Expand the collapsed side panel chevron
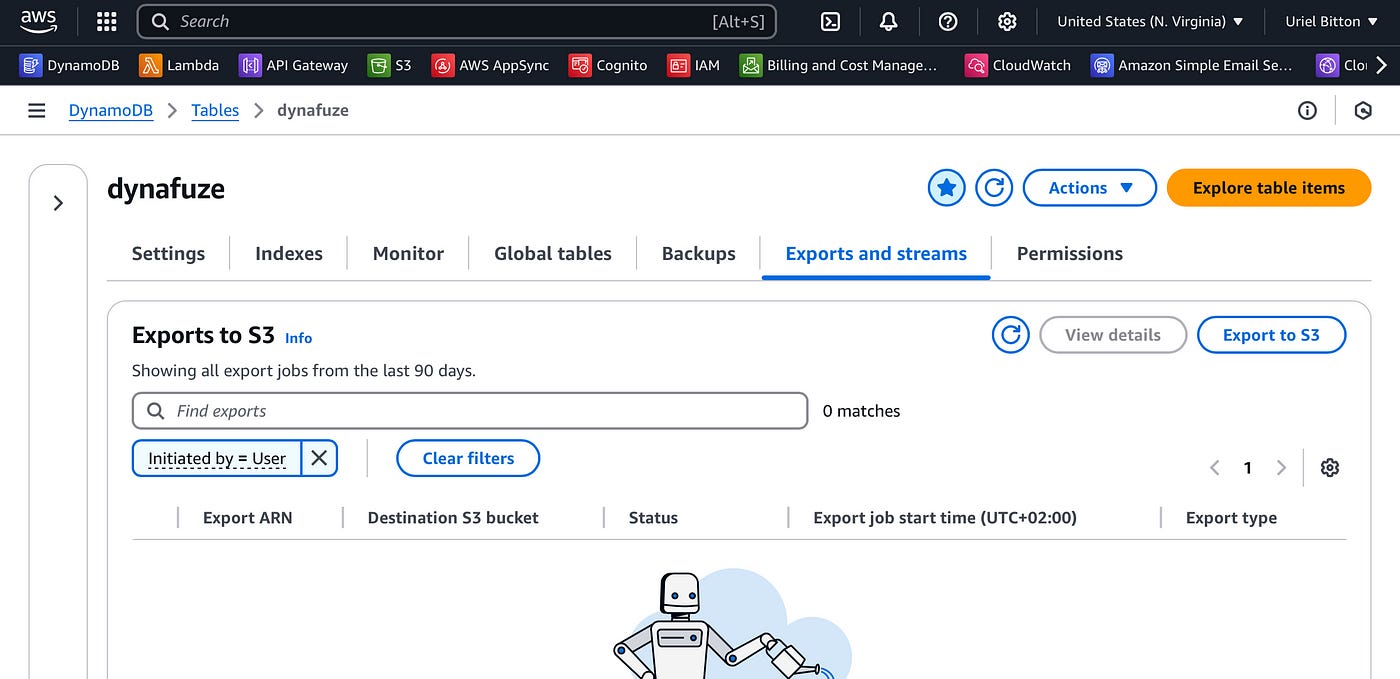1400x679 pixels. 58,203
